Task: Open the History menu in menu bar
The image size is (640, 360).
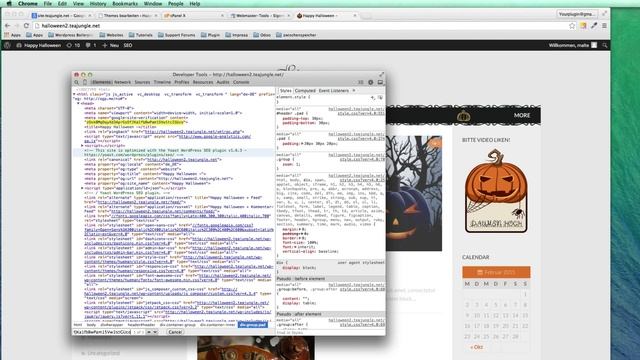Action: point(98,4)
